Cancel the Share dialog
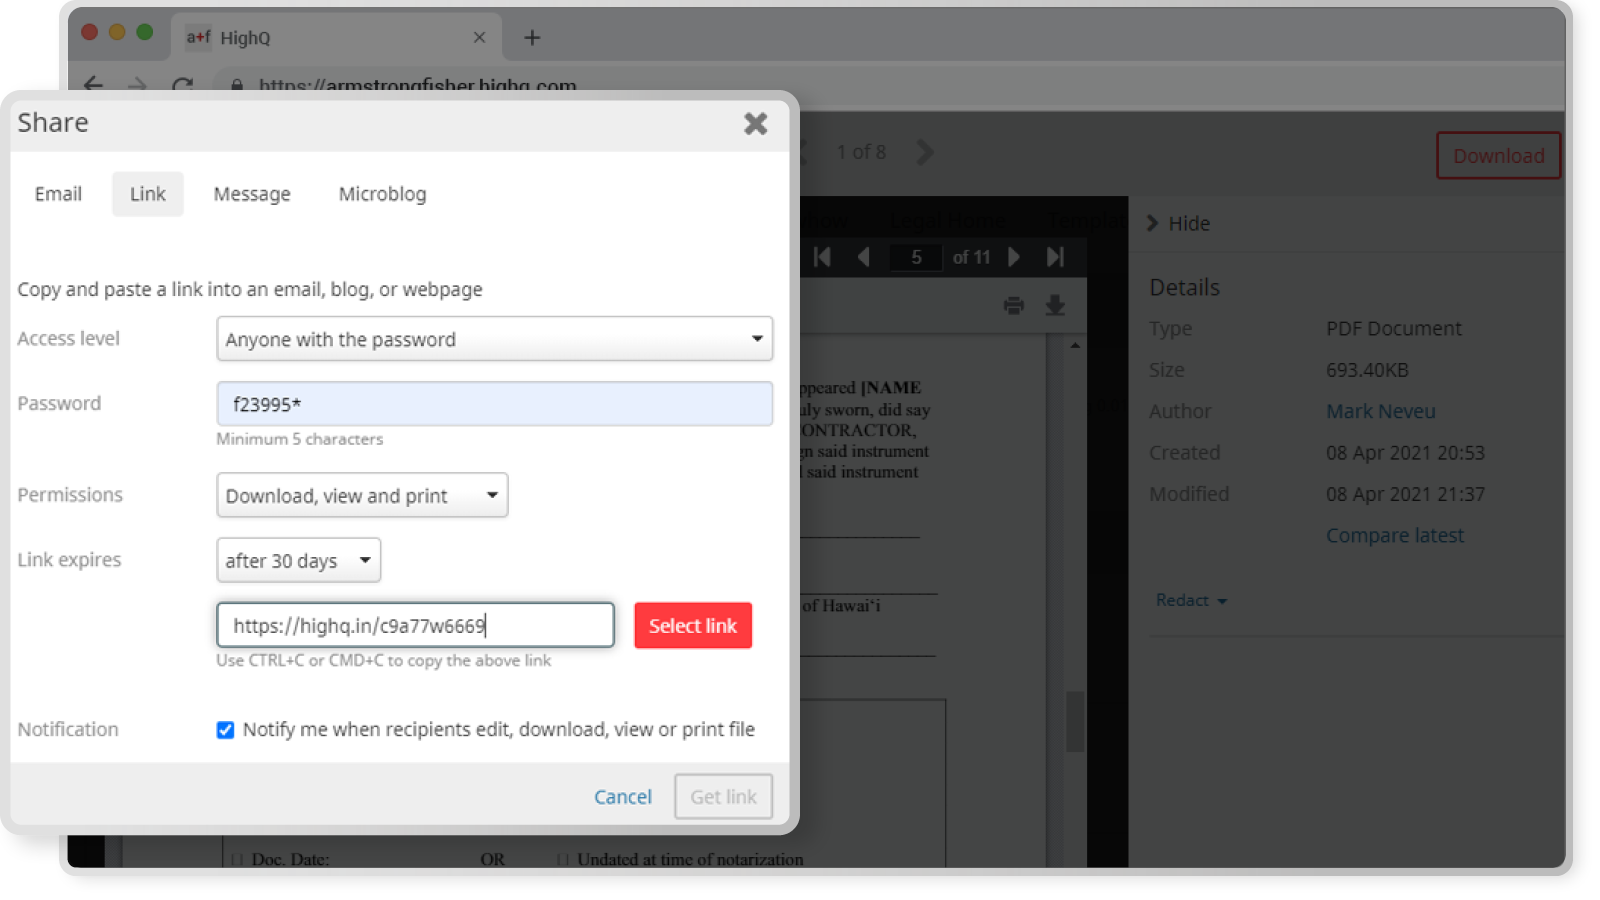 click(622, 797)
